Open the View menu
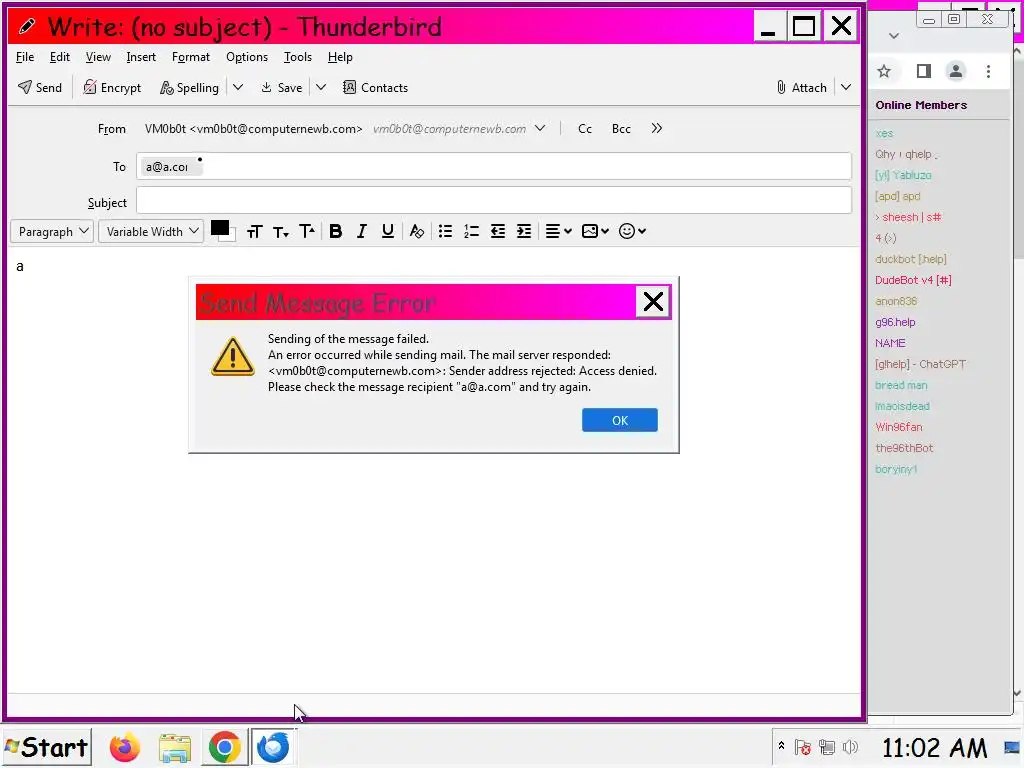 coord(98,57)
